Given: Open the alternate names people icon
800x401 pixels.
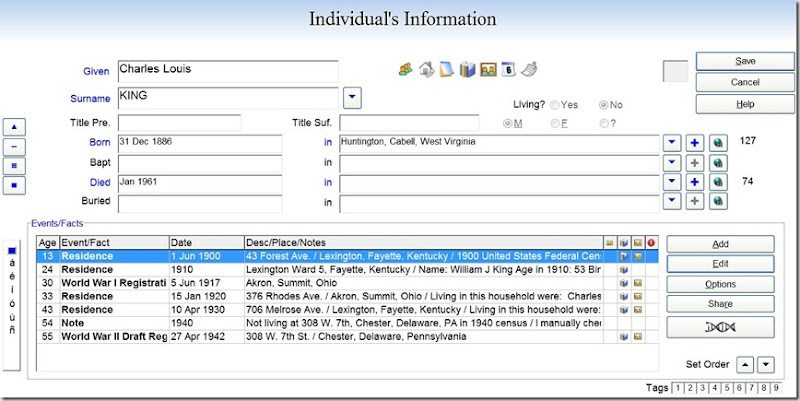Looking at the screenshot, I should tap(406, 69).
